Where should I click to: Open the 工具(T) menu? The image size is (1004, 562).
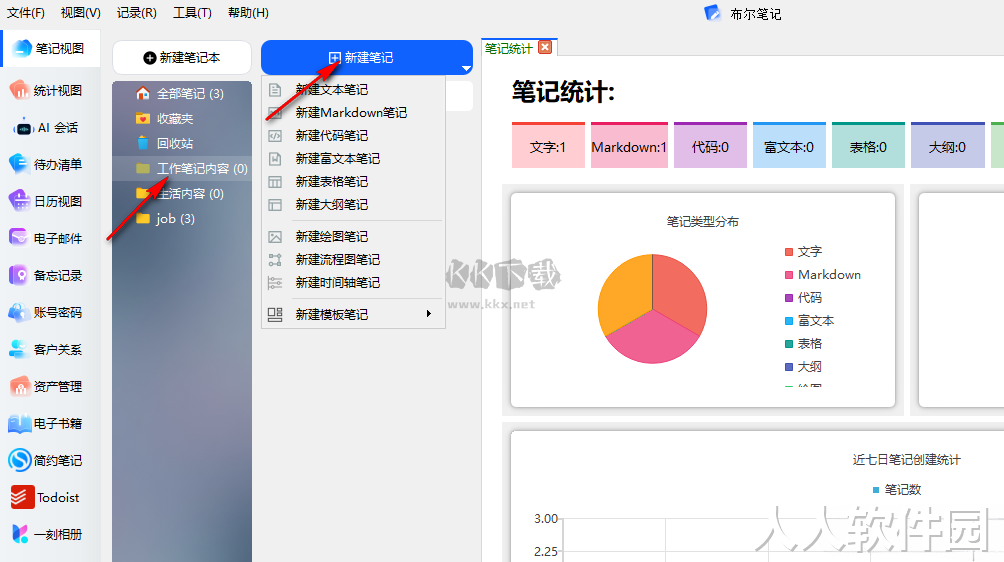coord(192,13)
